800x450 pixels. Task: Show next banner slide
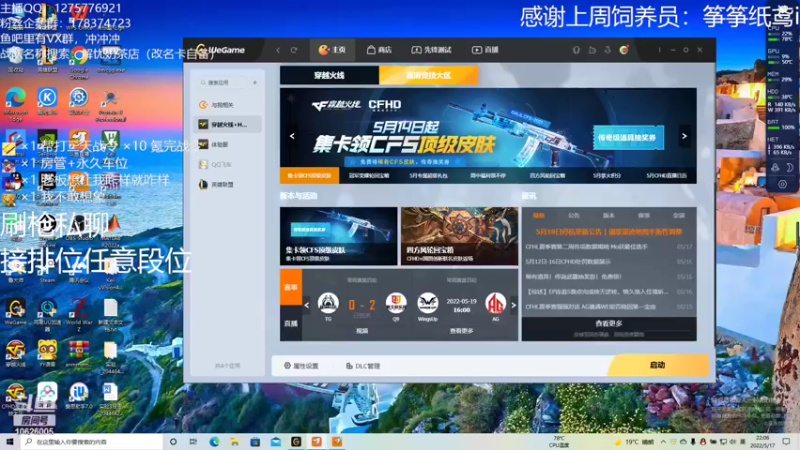click(684, 136)
